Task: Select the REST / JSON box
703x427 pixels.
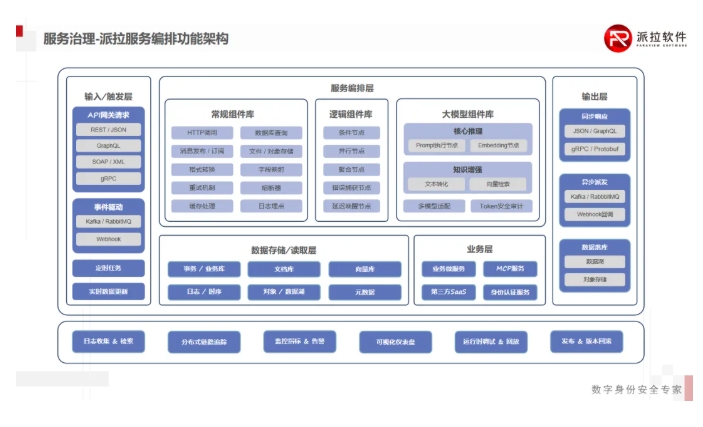Action: (x=108, y=130)
